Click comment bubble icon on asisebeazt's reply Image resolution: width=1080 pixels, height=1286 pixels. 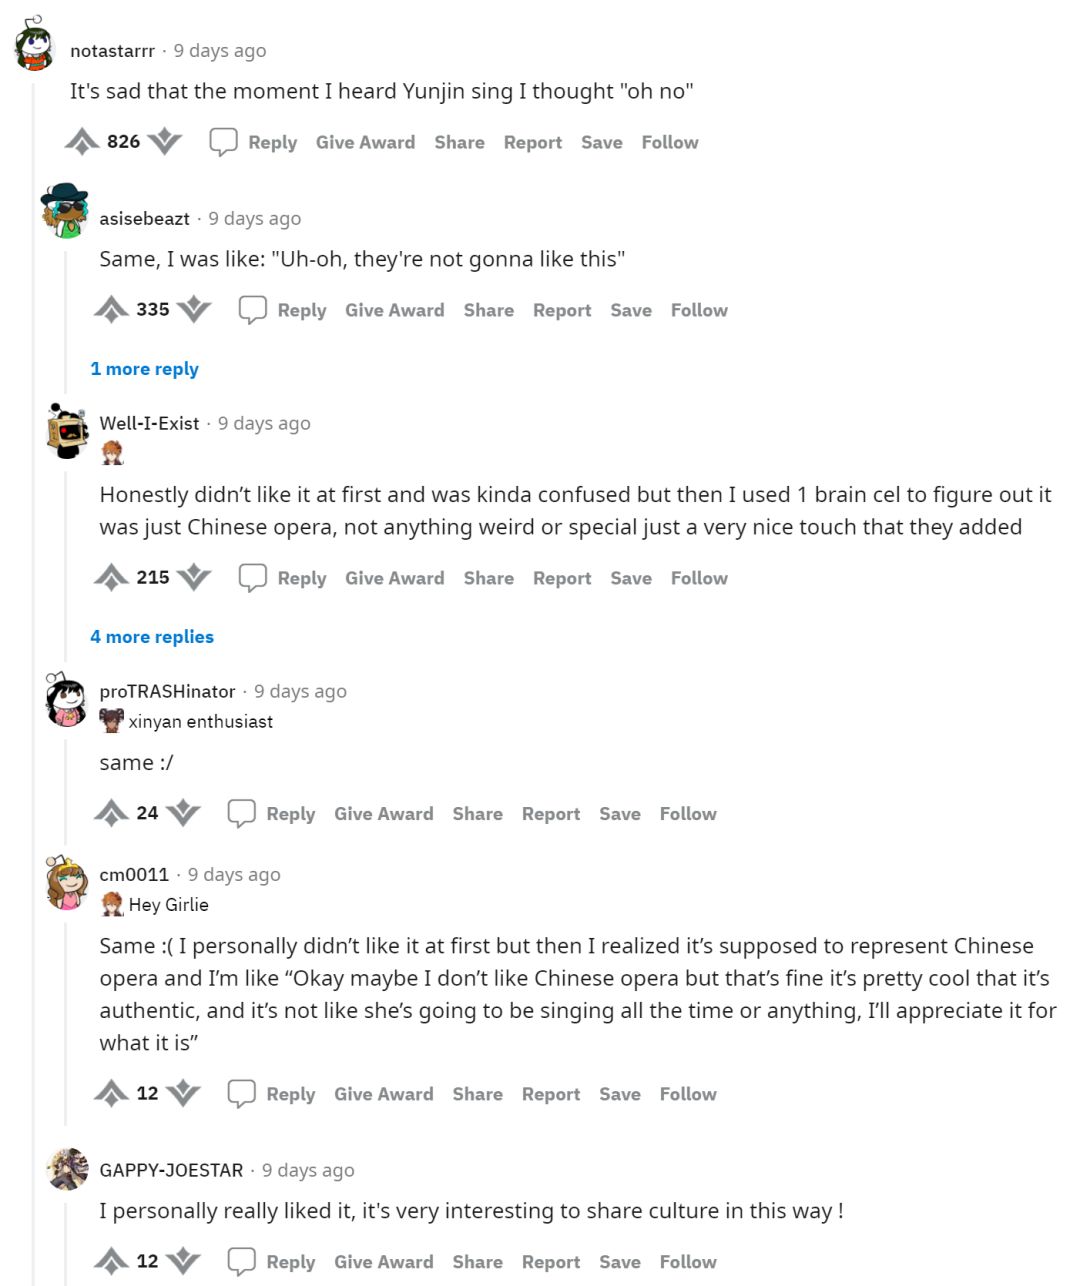coord(252,310)
